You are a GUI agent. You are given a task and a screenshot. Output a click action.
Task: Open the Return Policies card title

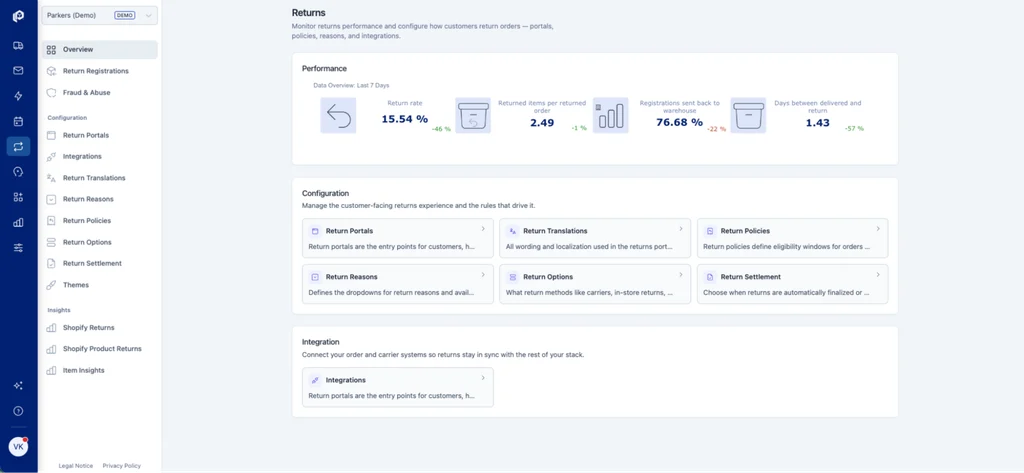point(745,231)
